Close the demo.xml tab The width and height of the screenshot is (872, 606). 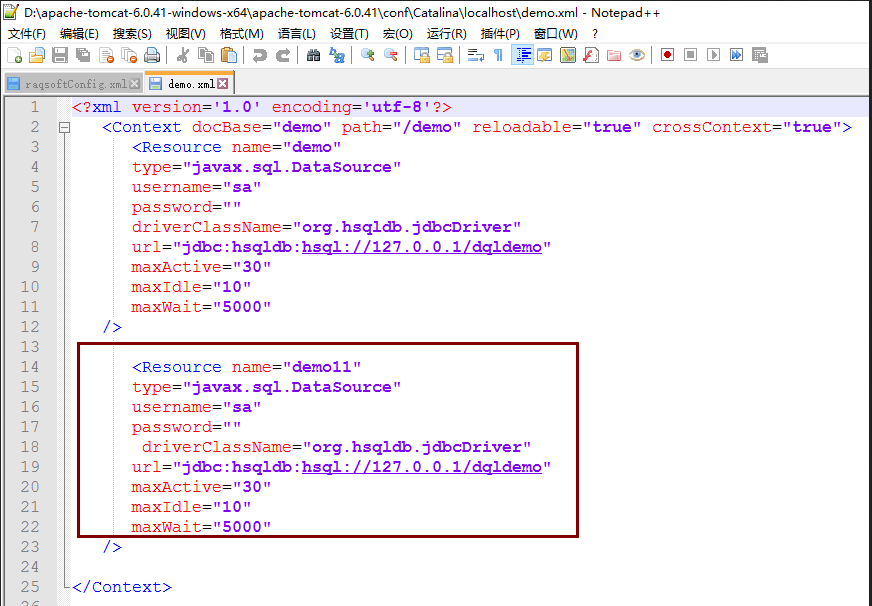point(225,84)
